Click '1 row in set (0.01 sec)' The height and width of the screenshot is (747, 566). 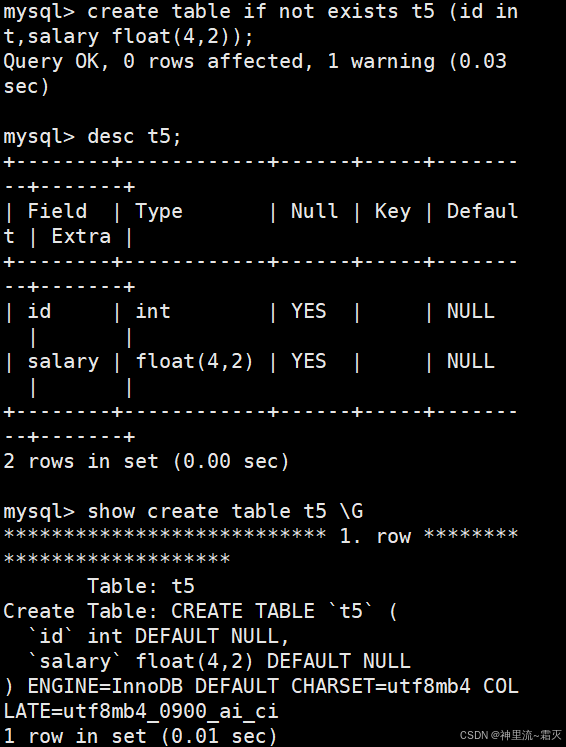[x=141, y=737]
